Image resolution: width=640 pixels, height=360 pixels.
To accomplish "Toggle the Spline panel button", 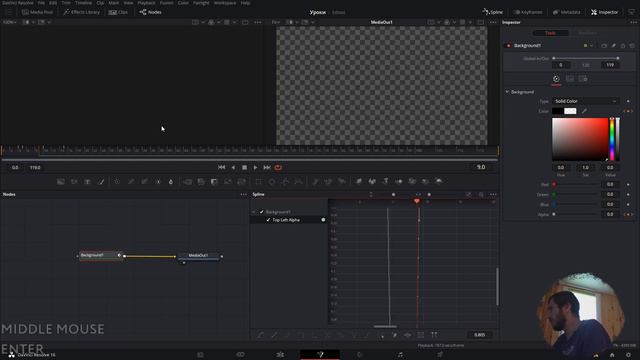I will [493, 12].
